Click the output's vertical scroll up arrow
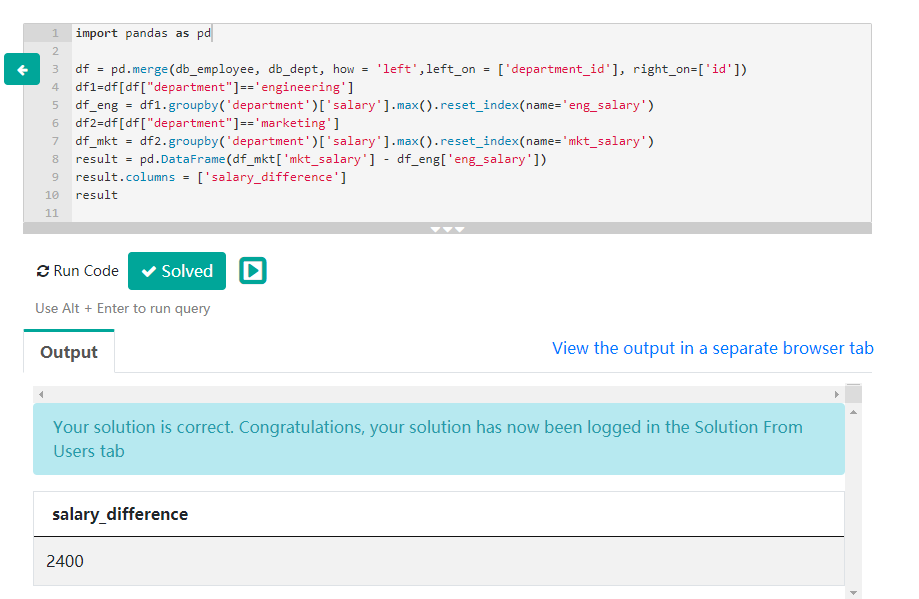 (853, 411)
